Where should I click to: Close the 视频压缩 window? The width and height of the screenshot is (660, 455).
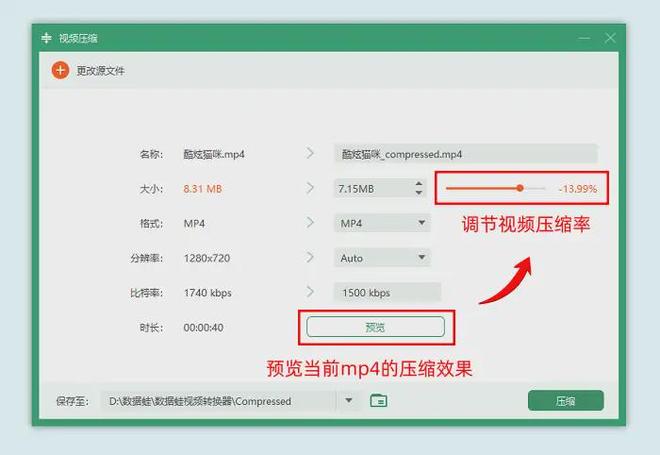coord(610,38)
